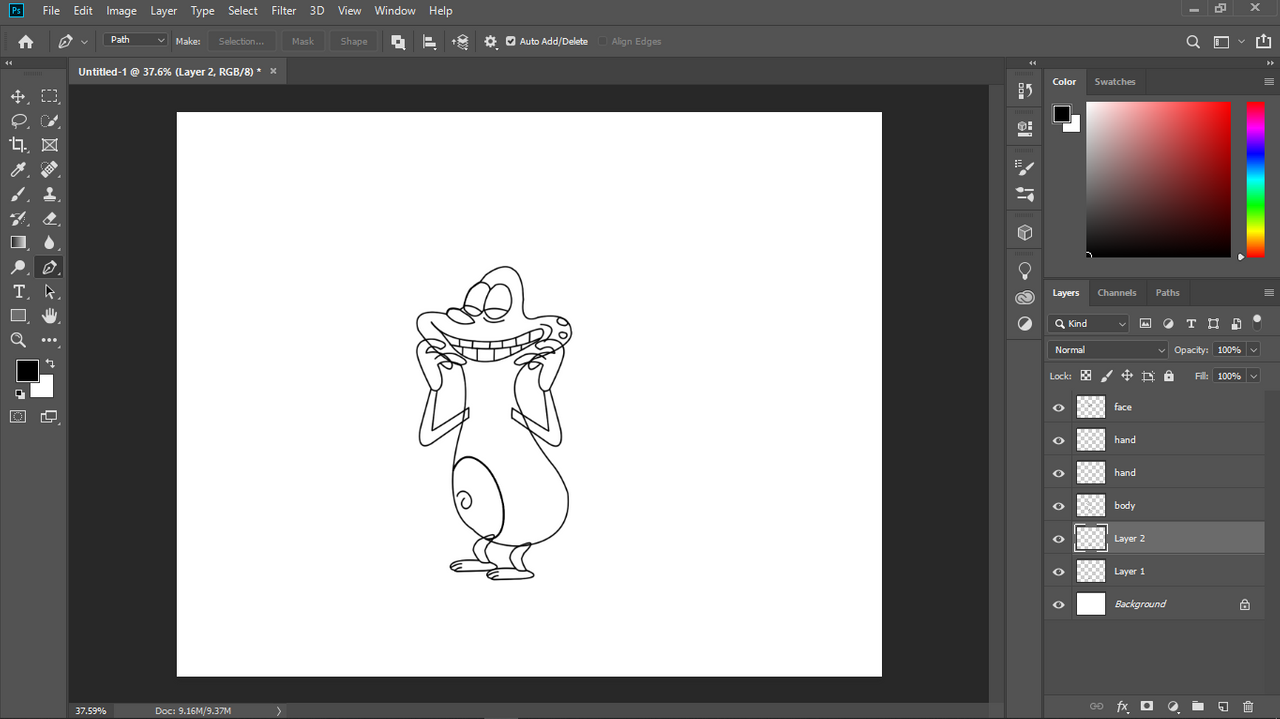The width and height of the screenshot is (1280, 719).
Task: Open the Learn lightbulb panel icon
Action: click(1025, 271)
